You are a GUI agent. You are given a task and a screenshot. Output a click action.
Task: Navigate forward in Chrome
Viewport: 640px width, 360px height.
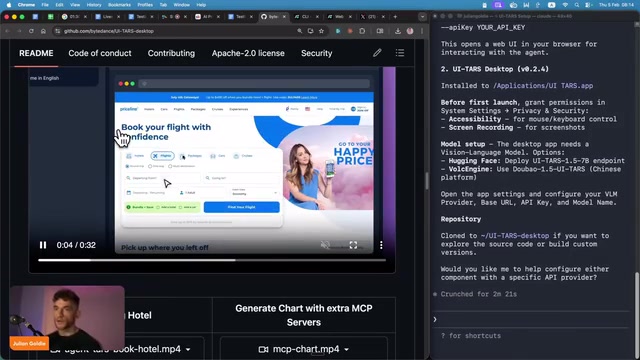coord(19,31)
